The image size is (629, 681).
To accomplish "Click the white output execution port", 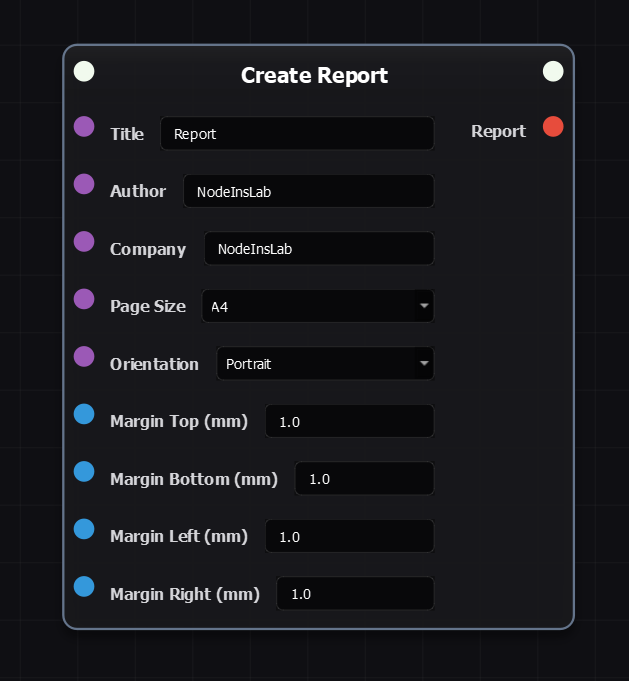I will point(553,71).
